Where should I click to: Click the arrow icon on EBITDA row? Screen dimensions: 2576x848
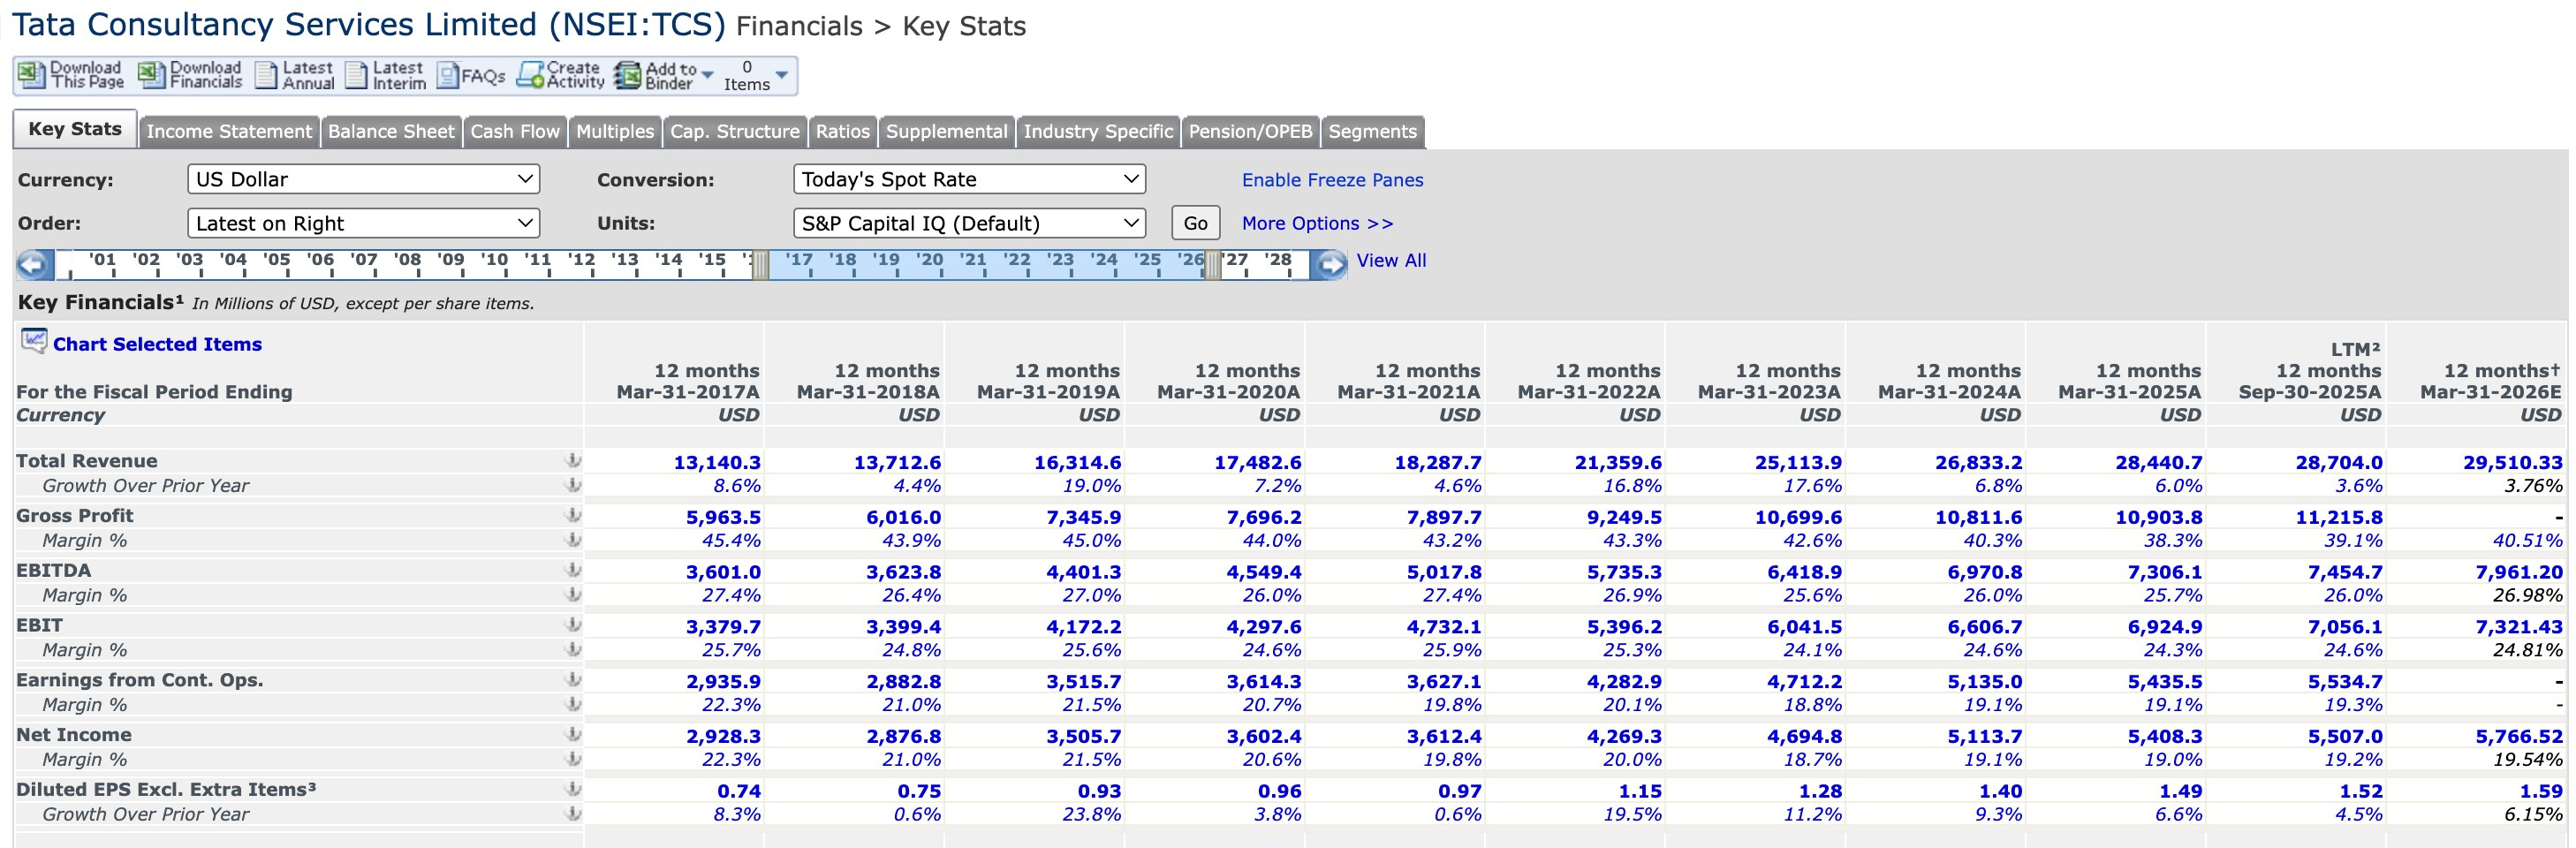(573, 571)
